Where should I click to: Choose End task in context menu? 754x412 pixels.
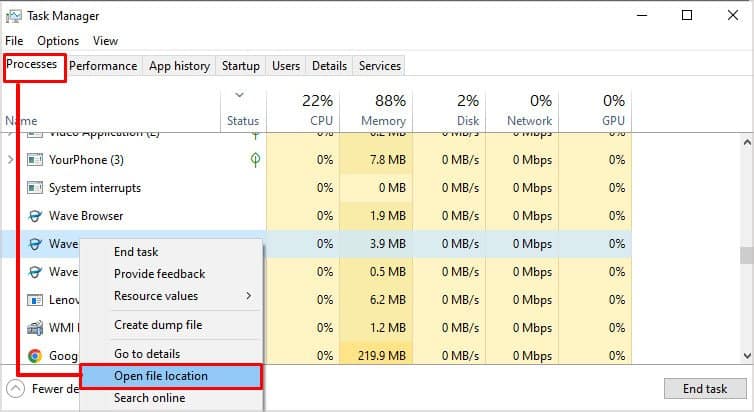[x=172, y=252]
